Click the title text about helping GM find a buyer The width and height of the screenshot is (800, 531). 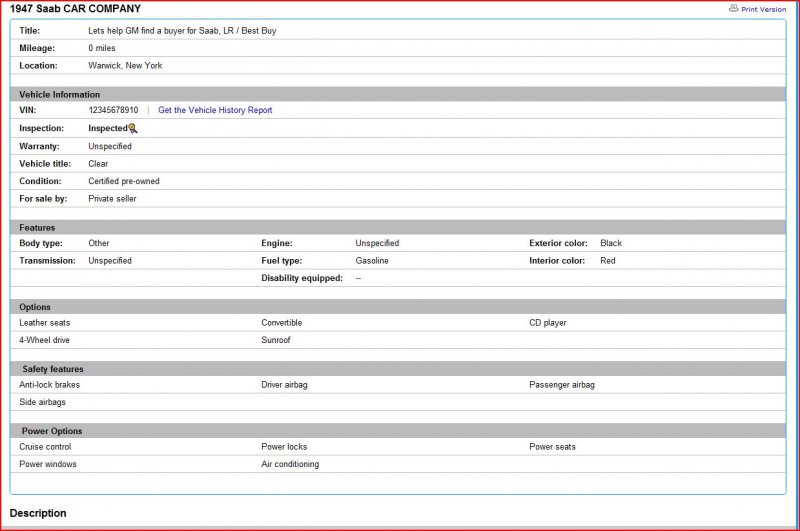(x=182, y=31)
